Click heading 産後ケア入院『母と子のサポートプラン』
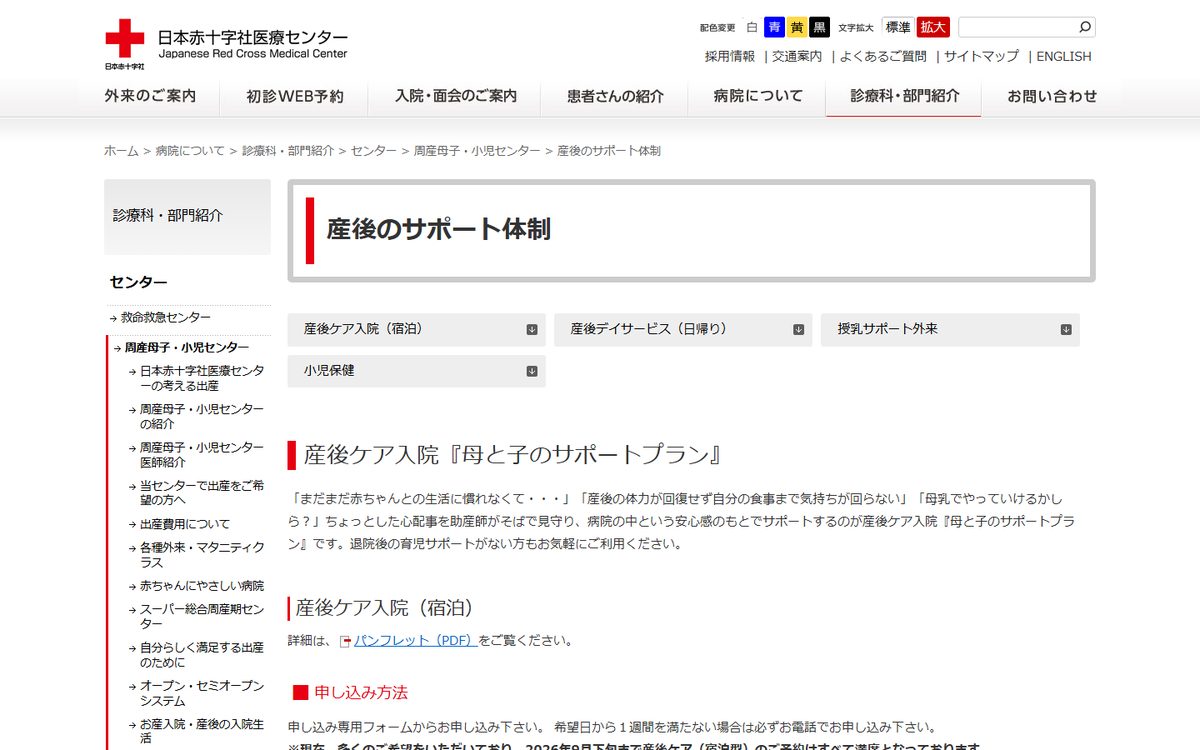This screenshot has height=750, width=1200. click(x=513, y=455)
